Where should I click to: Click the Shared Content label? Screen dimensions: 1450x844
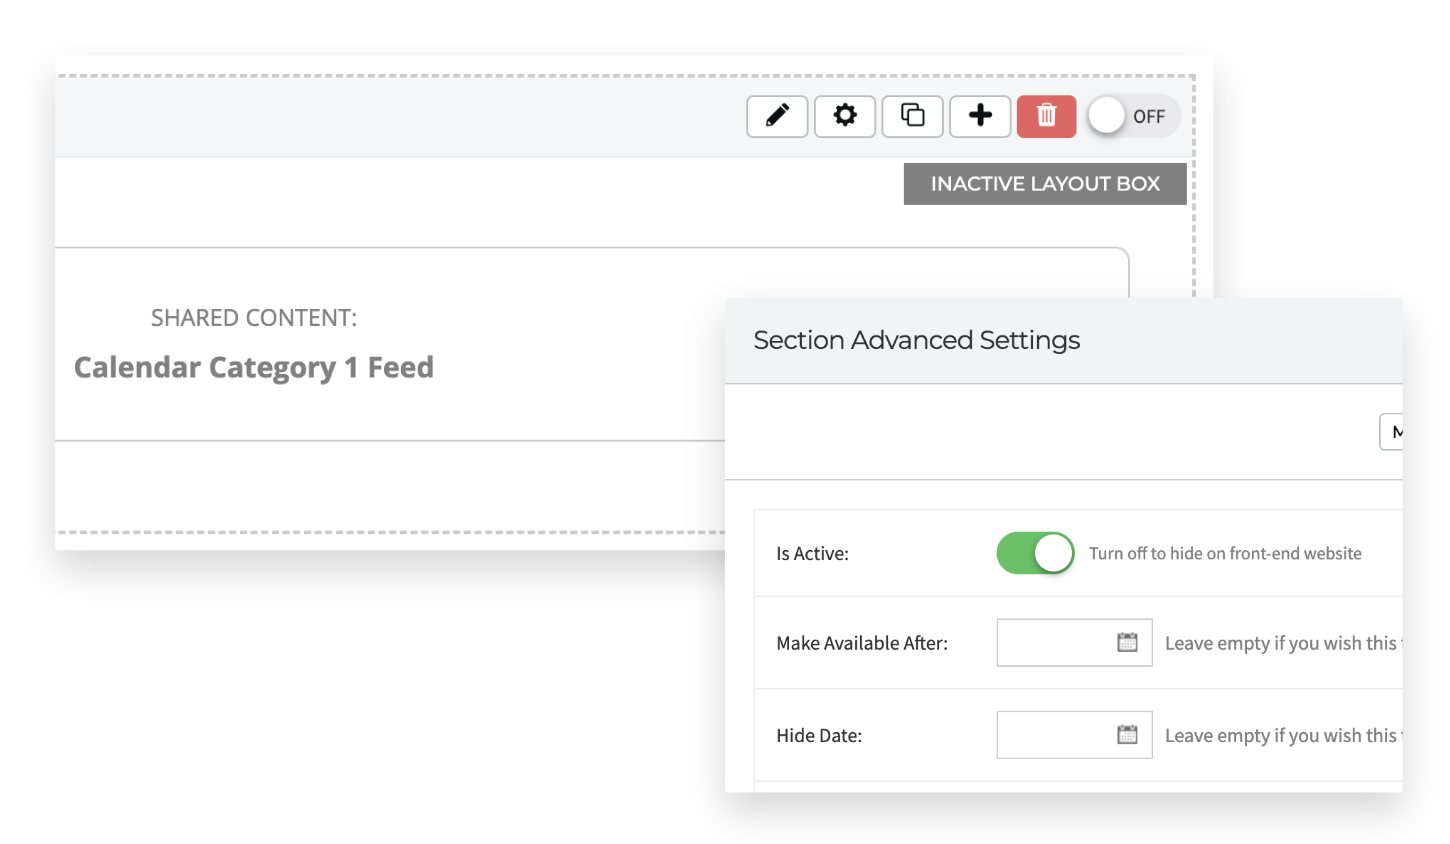pyautogui.click(x=253, y=317)
